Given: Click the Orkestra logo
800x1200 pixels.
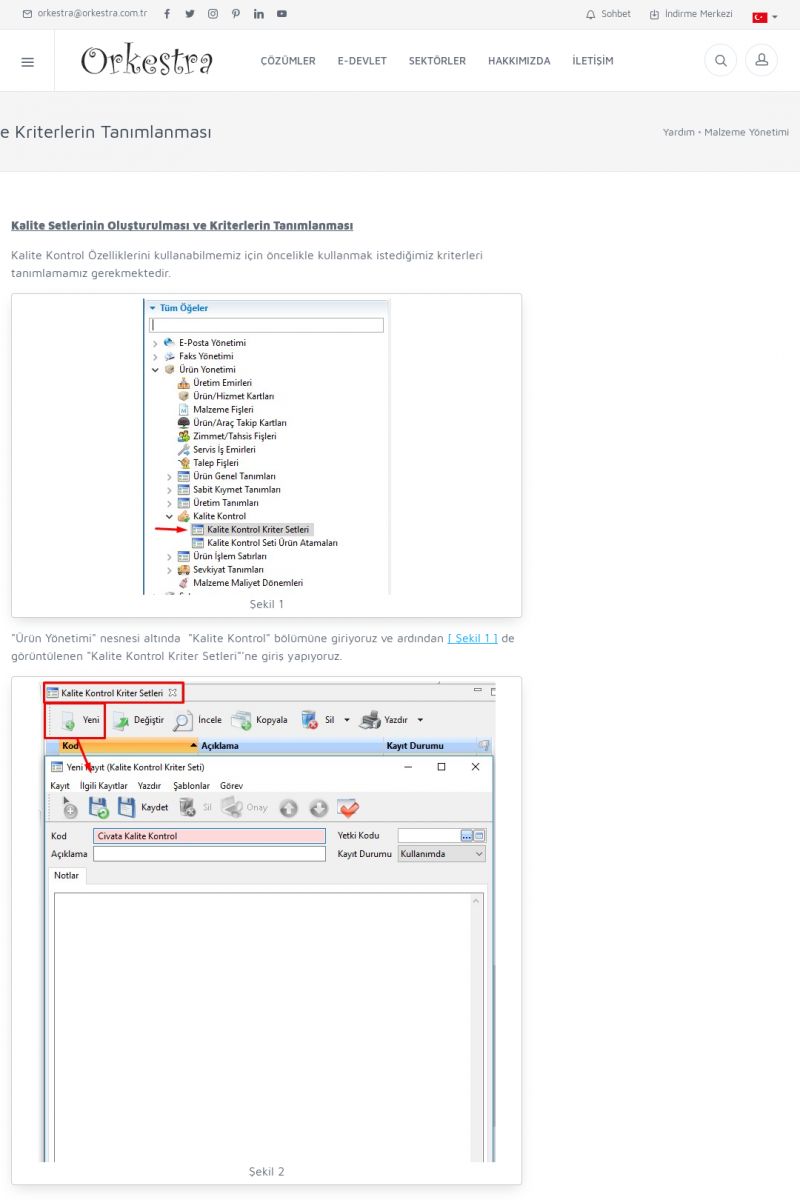Looking at the screenshot, I should 147,61.
